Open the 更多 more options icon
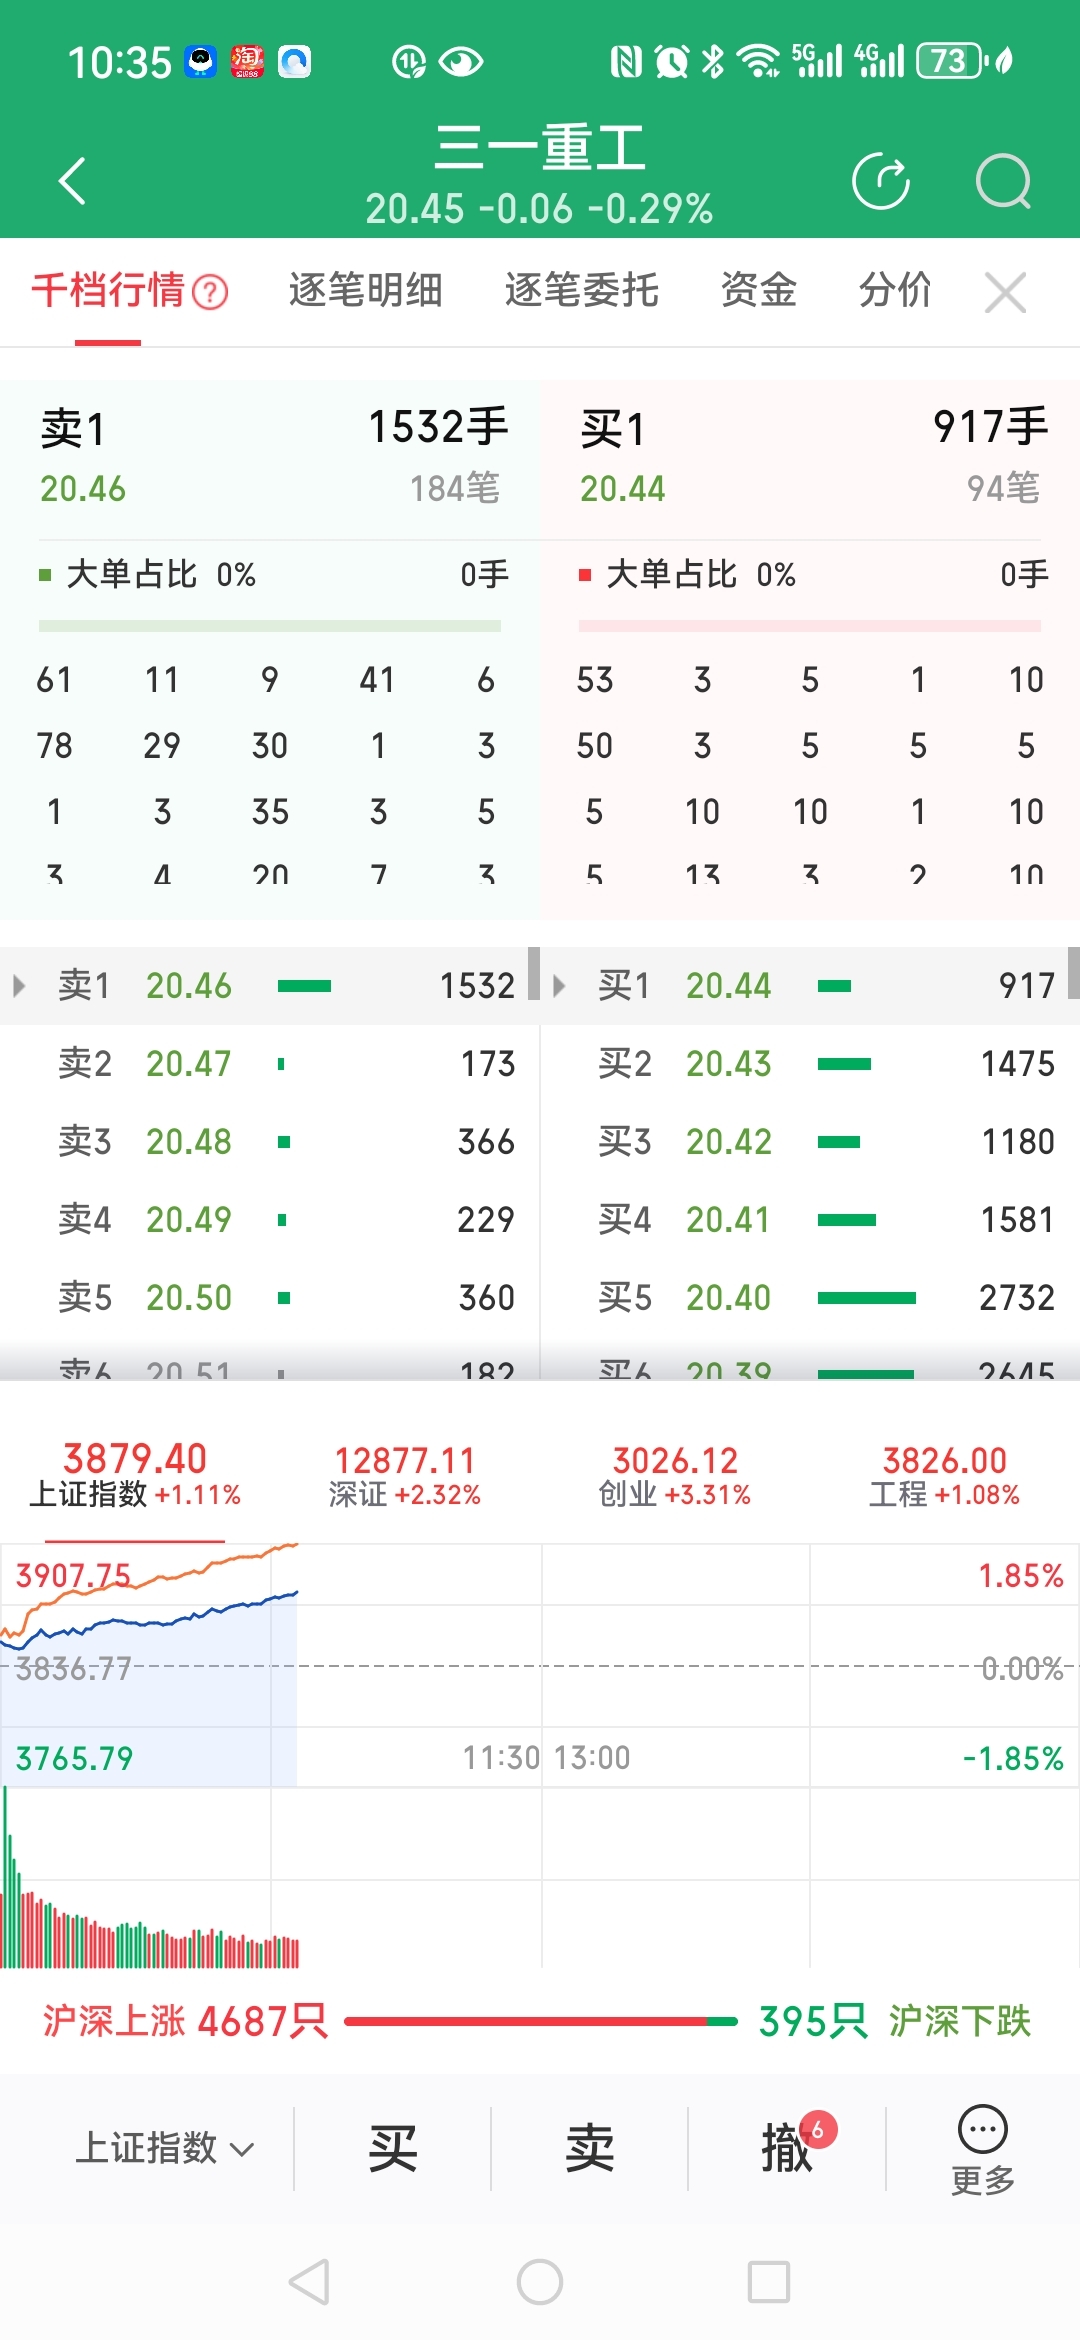Viewport: 1080px width, 2340px height. (983, 2150)
